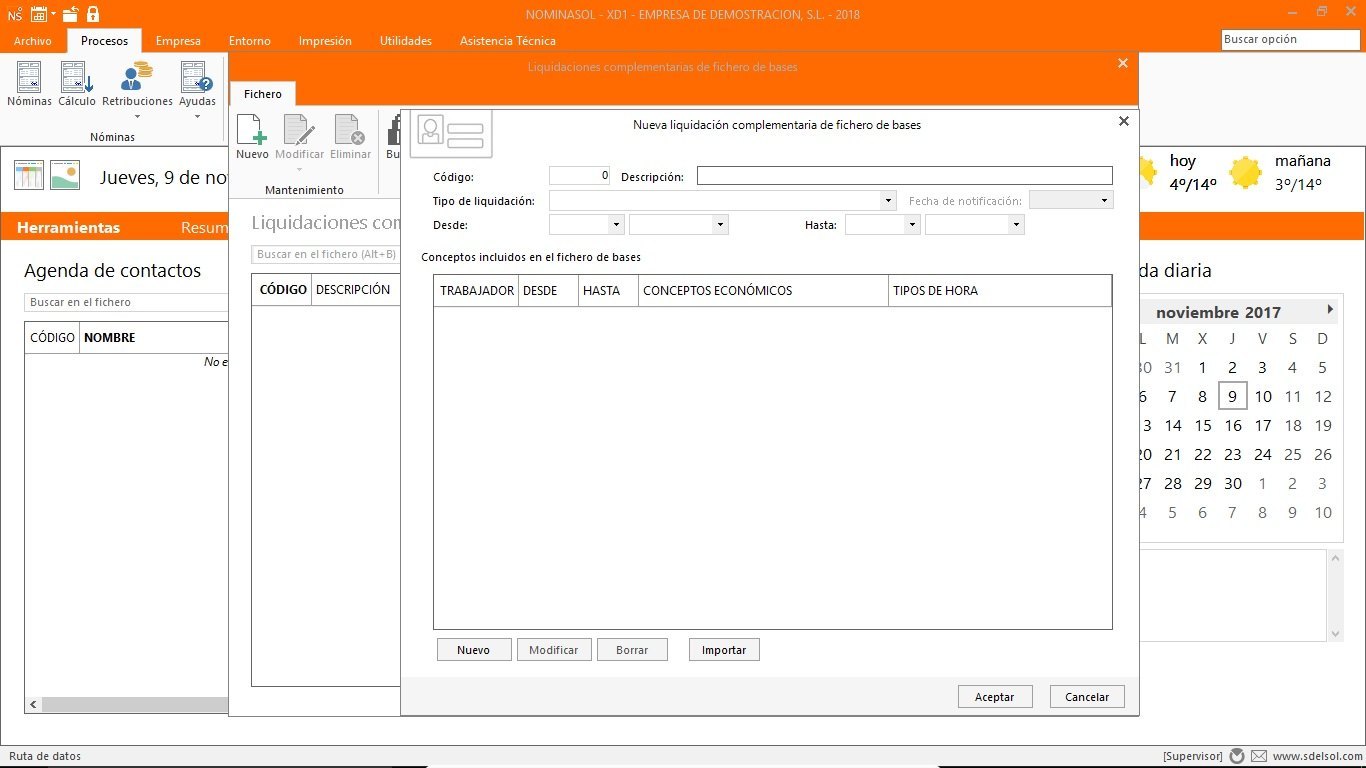Open the first Hasta dropdown

tap(912, 225)
